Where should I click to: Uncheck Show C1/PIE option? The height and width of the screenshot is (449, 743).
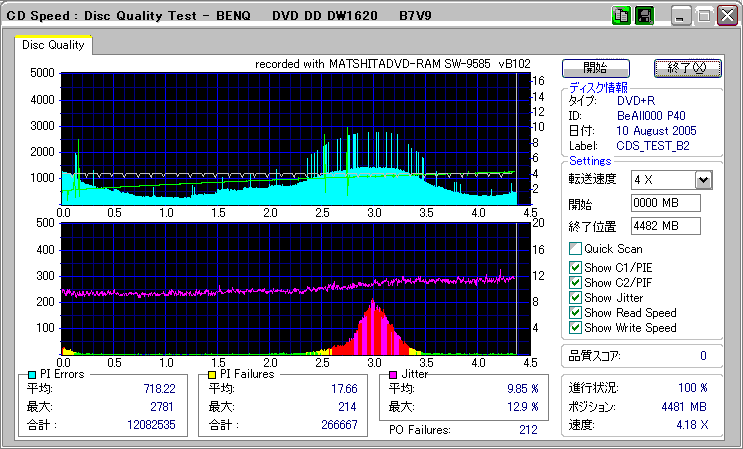[574, 267]
